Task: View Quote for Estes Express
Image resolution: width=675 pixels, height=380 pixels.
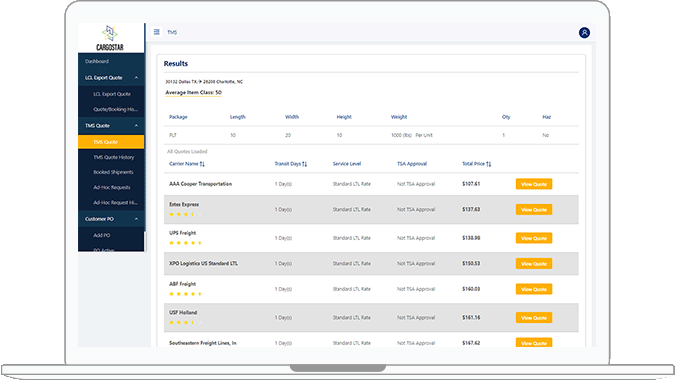Action: pyautogui.click(x=534, y=210)
